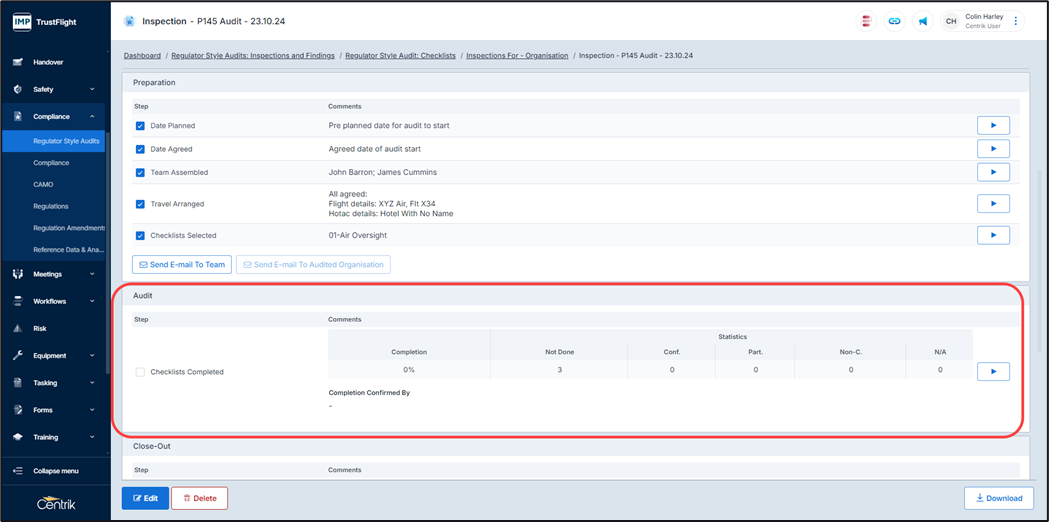Click the play arrow for Checklists Completed
Viewport: 1049px width, 522px height.
click(x=993, y=371)
